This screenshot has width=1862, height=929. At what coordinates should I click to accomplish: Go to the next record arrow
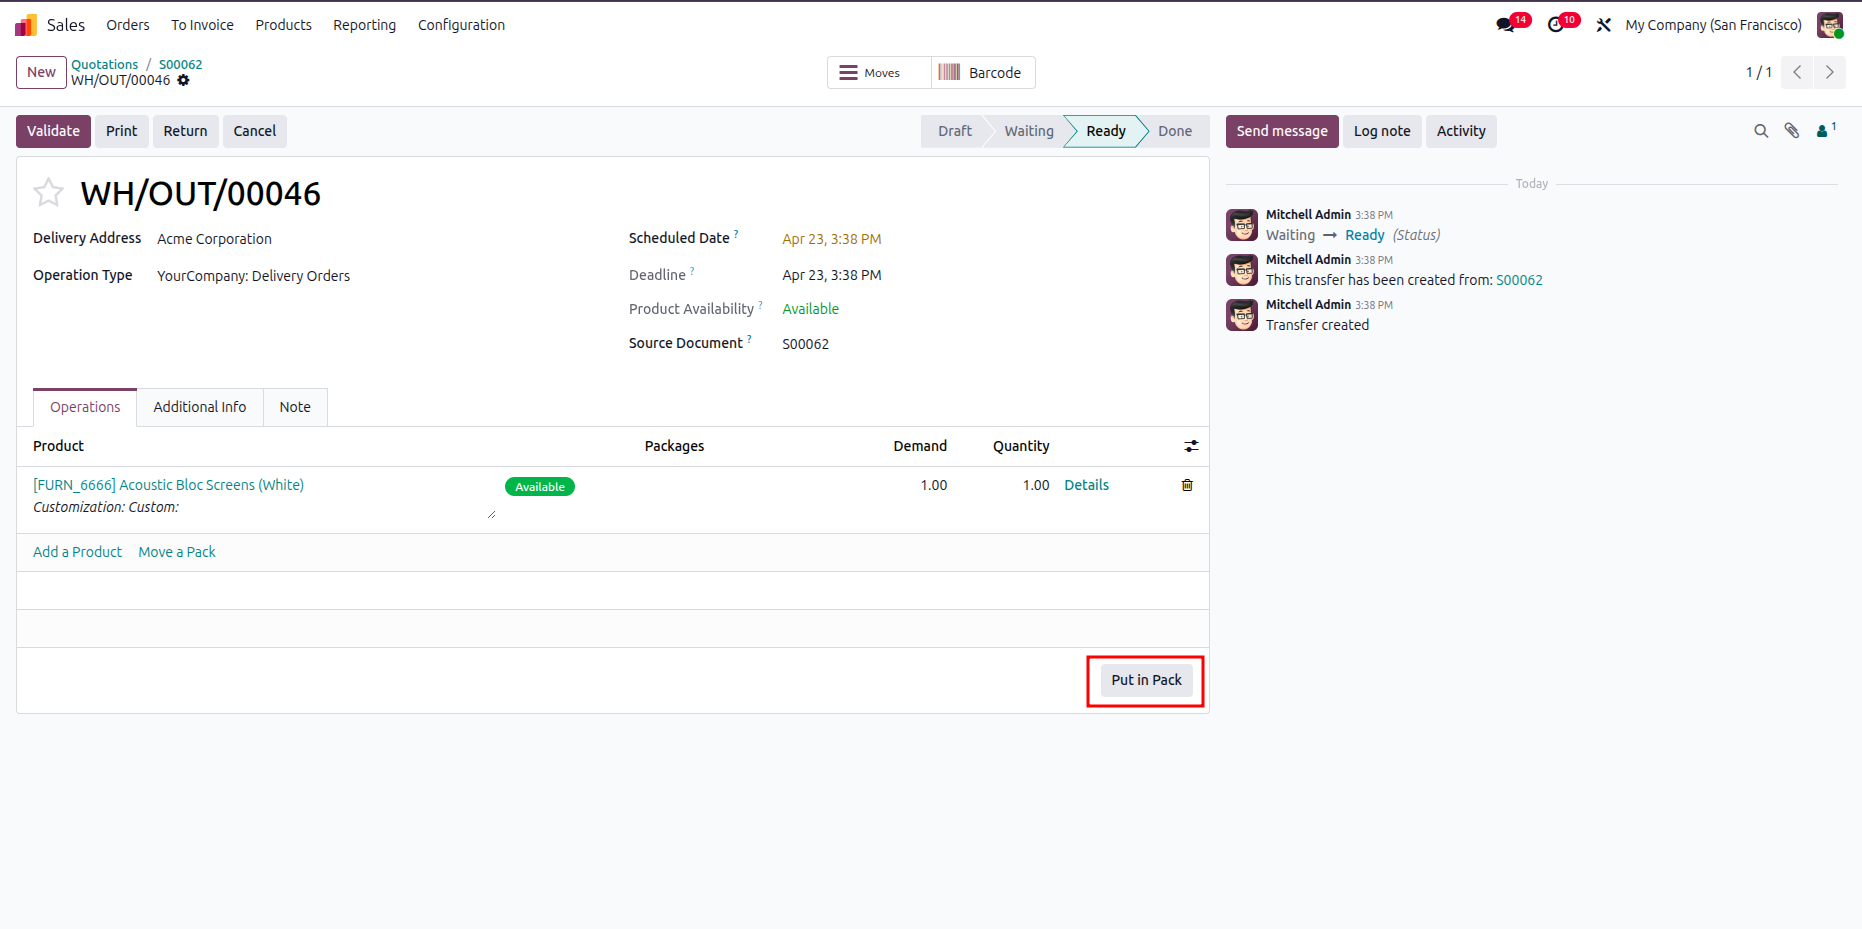[1830, 72]
